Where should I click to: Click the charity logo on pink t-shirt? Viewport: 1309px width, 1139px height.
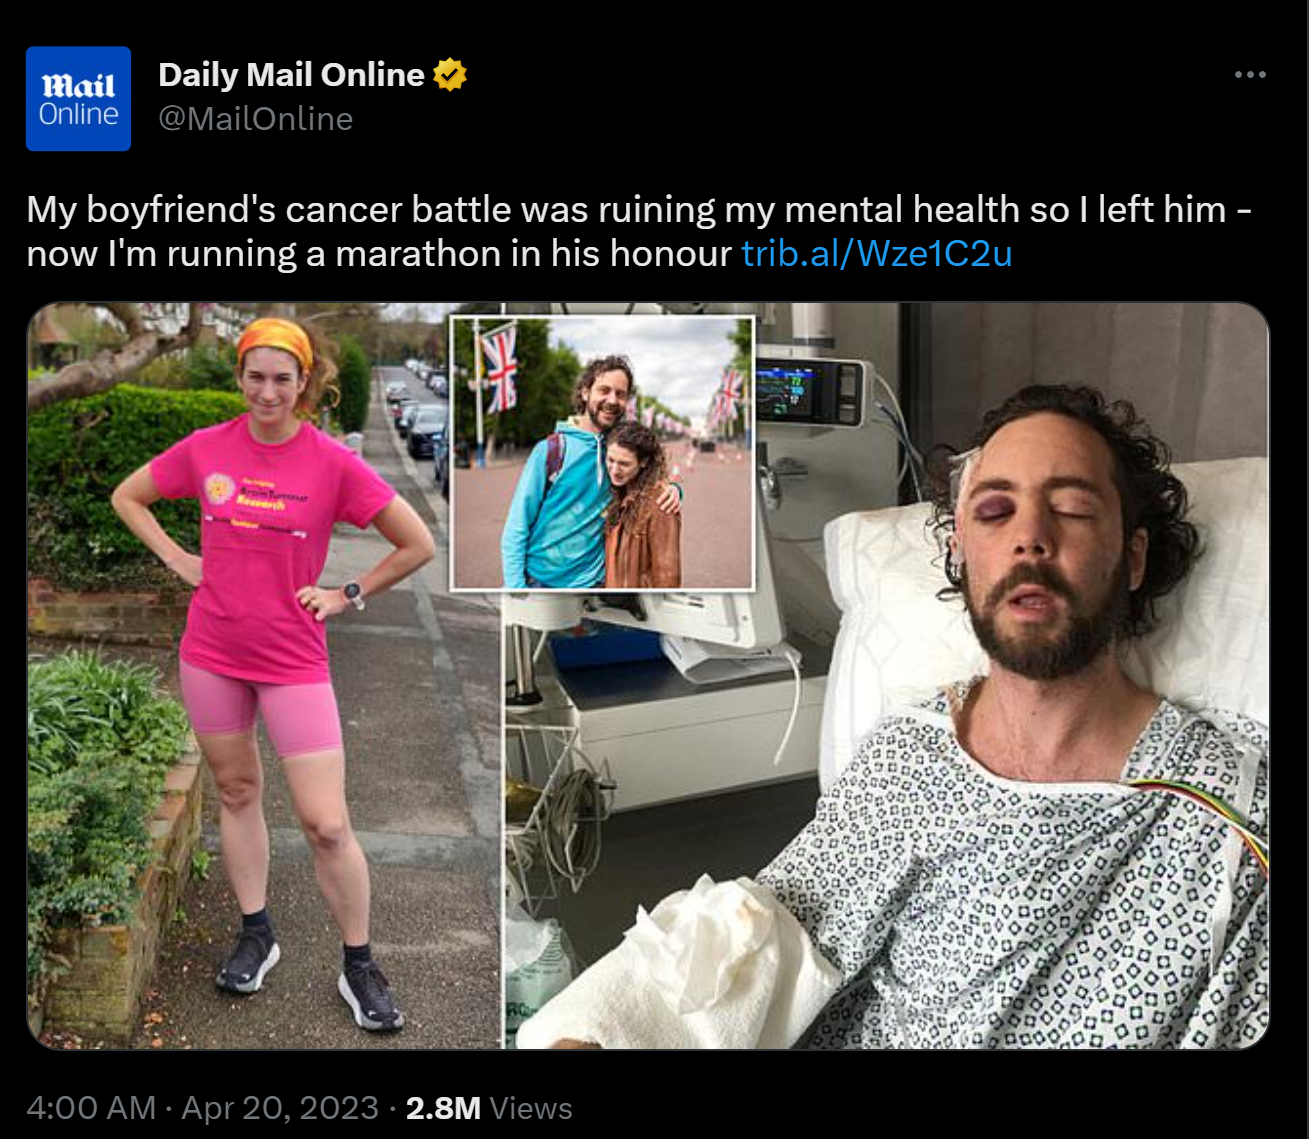click(218, 488)
